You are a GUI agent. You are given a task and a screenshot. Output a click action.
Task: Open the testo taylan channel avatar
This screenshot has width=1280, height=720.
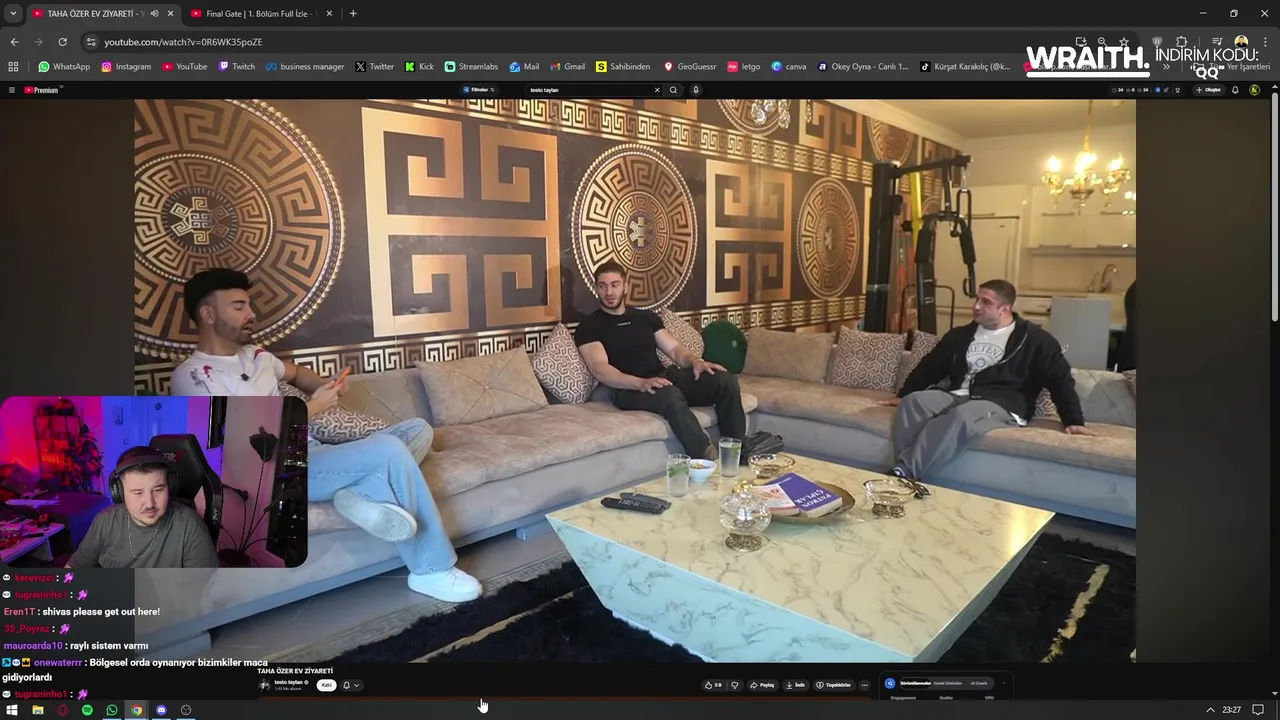(265, 685)
